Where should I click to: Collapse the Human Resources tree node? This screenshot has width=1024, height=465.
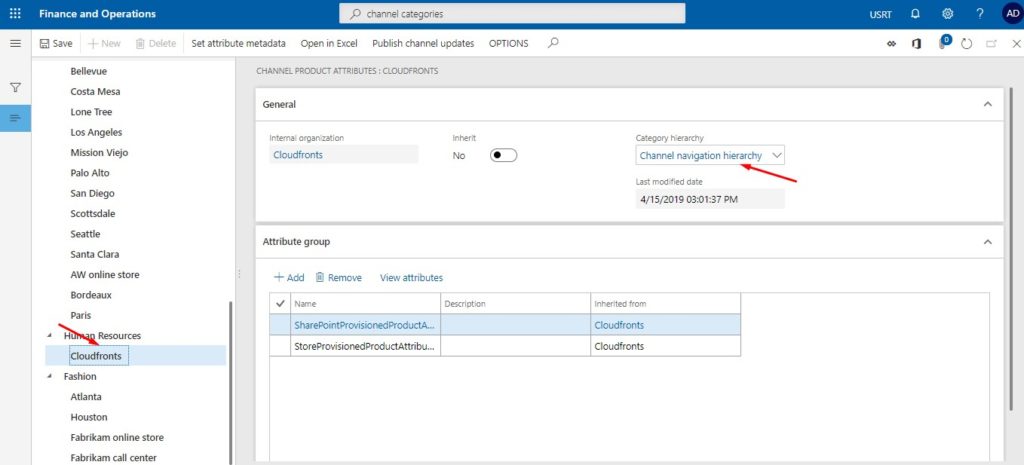(50, 335)
